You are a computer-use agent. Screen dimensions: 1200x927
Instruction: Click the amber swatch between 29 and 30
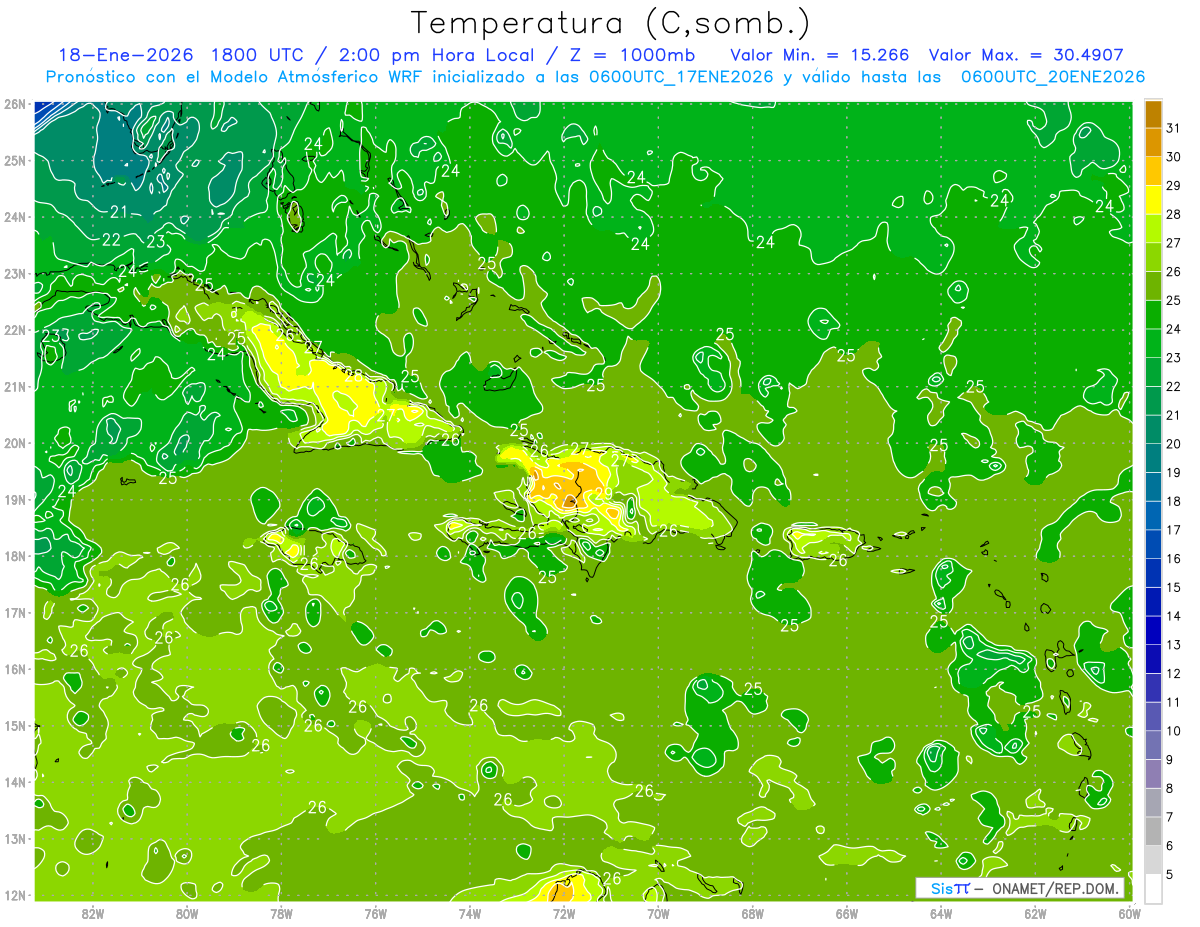[1153, 171]
